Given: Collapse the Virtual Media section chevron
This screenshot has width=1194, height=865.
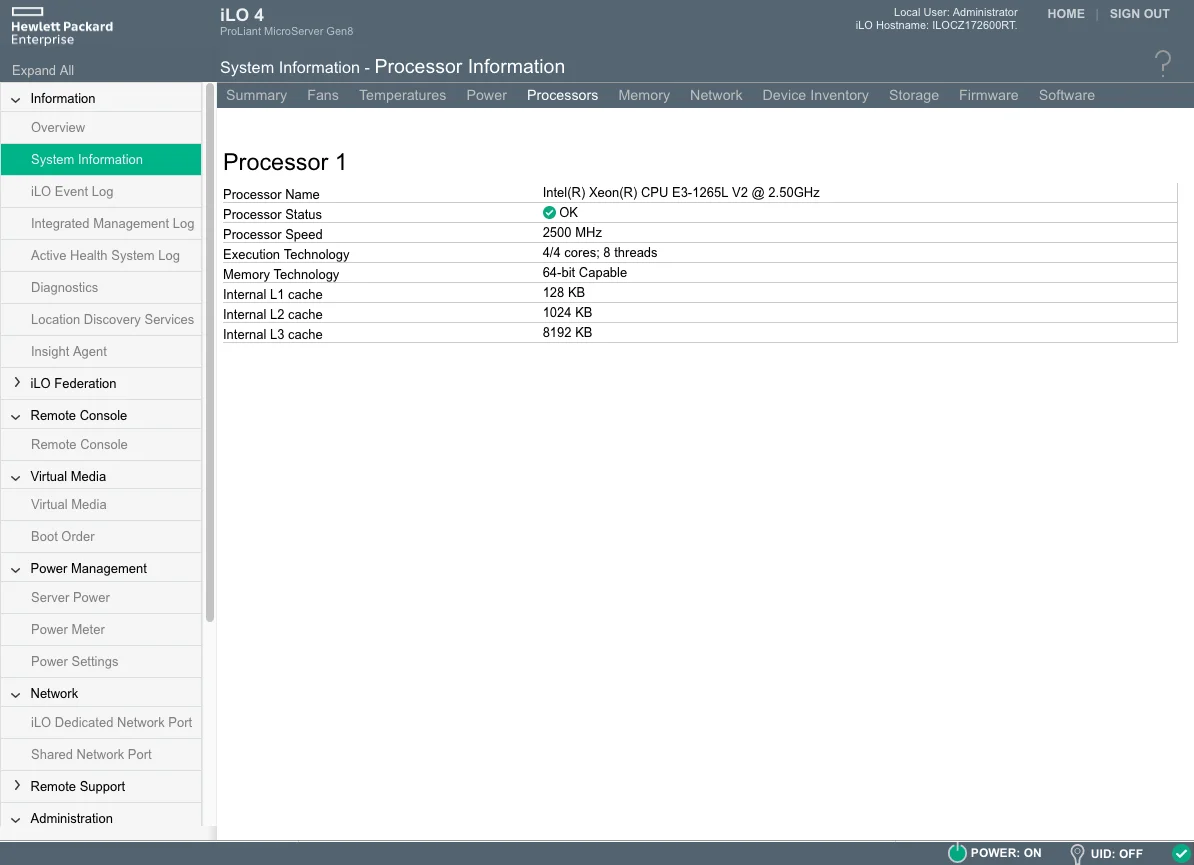Looking at the screenshot, I should click(x=15, y=477).
